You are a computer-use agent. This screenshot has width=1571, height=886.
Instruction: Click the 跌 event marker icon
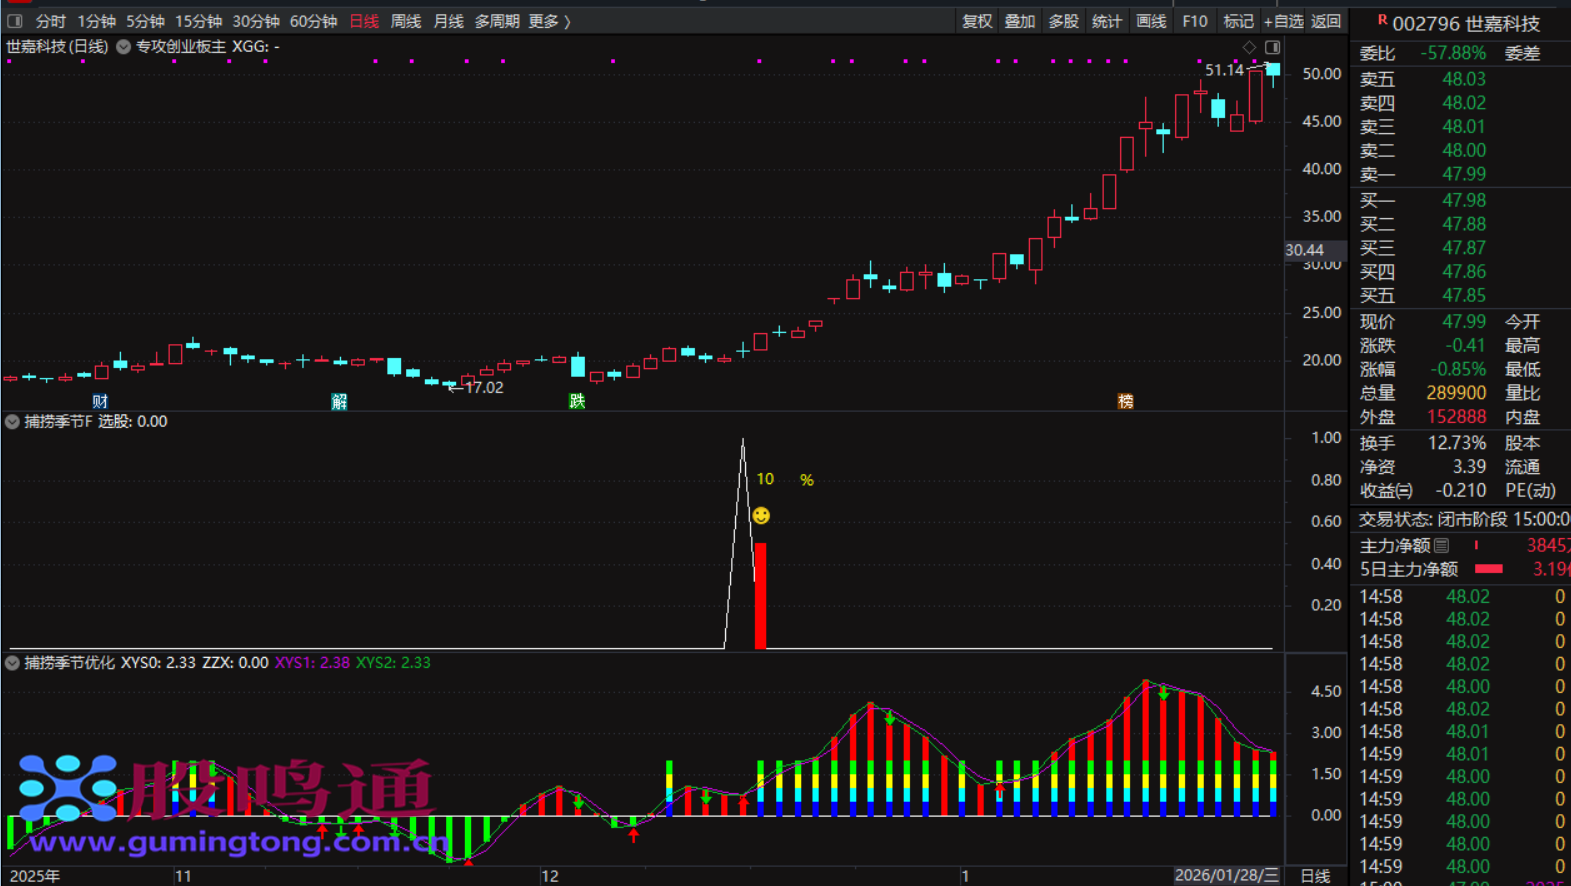point(577,401)
